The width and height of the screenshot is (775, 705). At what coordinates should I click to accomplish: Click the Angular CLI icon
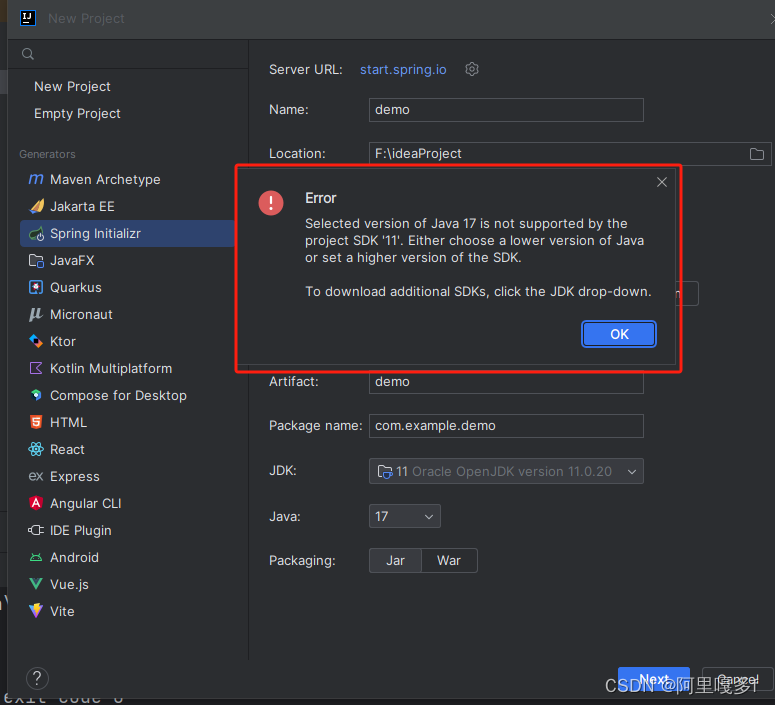[x=36, y=503]
